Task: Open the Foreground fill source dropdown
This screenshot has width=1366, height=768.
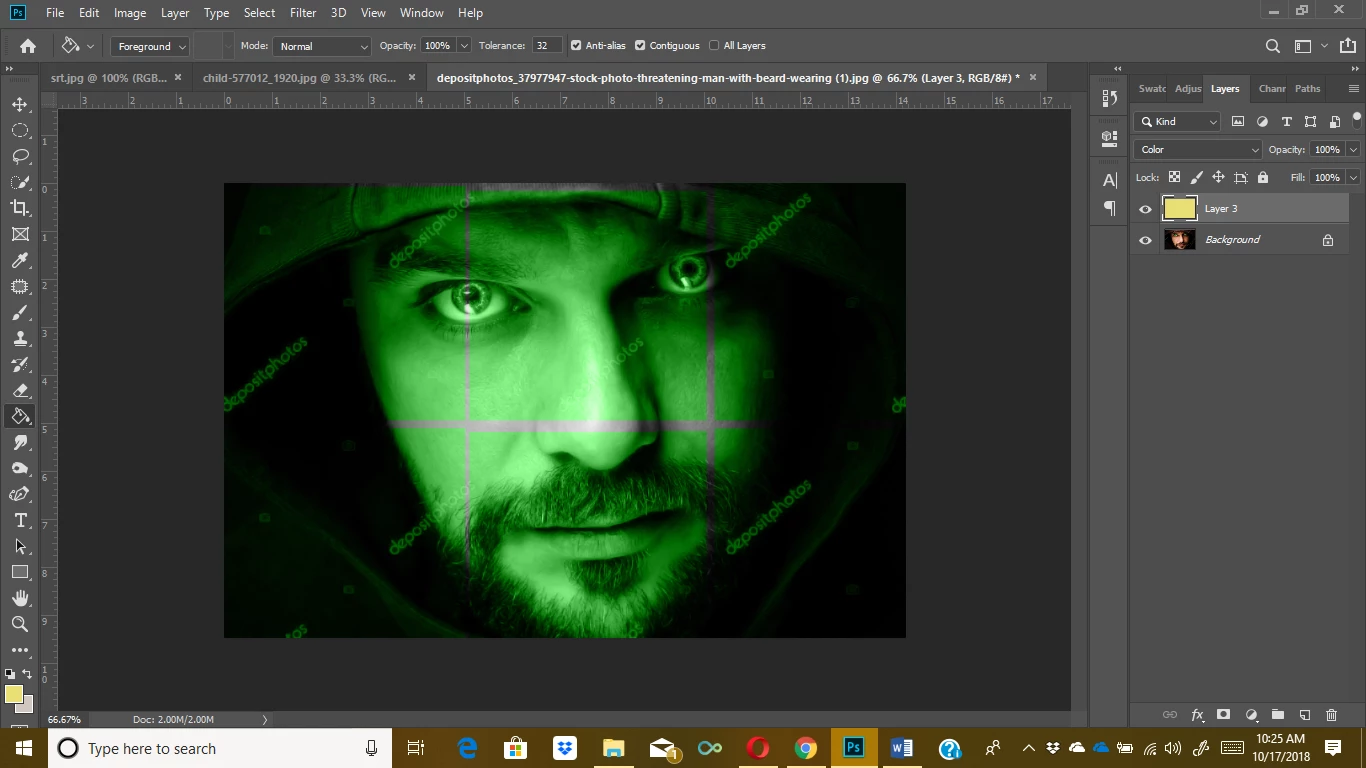Action: coord(150,46)
